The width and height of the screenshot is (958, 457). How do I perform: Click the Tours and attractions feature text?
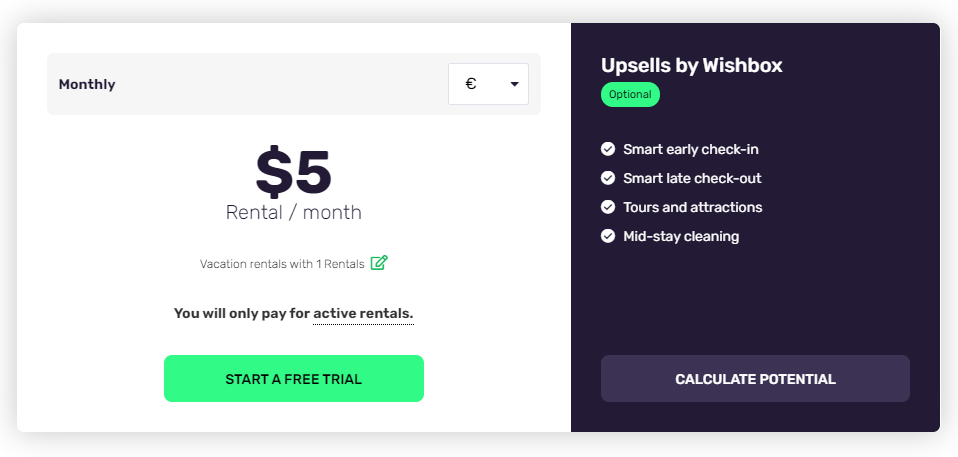[x=692, y=207]
